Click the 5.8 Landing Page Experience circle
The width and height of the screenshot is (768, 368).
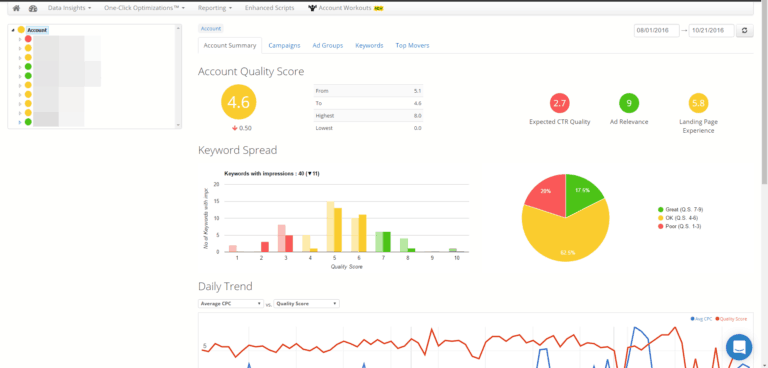698,103
